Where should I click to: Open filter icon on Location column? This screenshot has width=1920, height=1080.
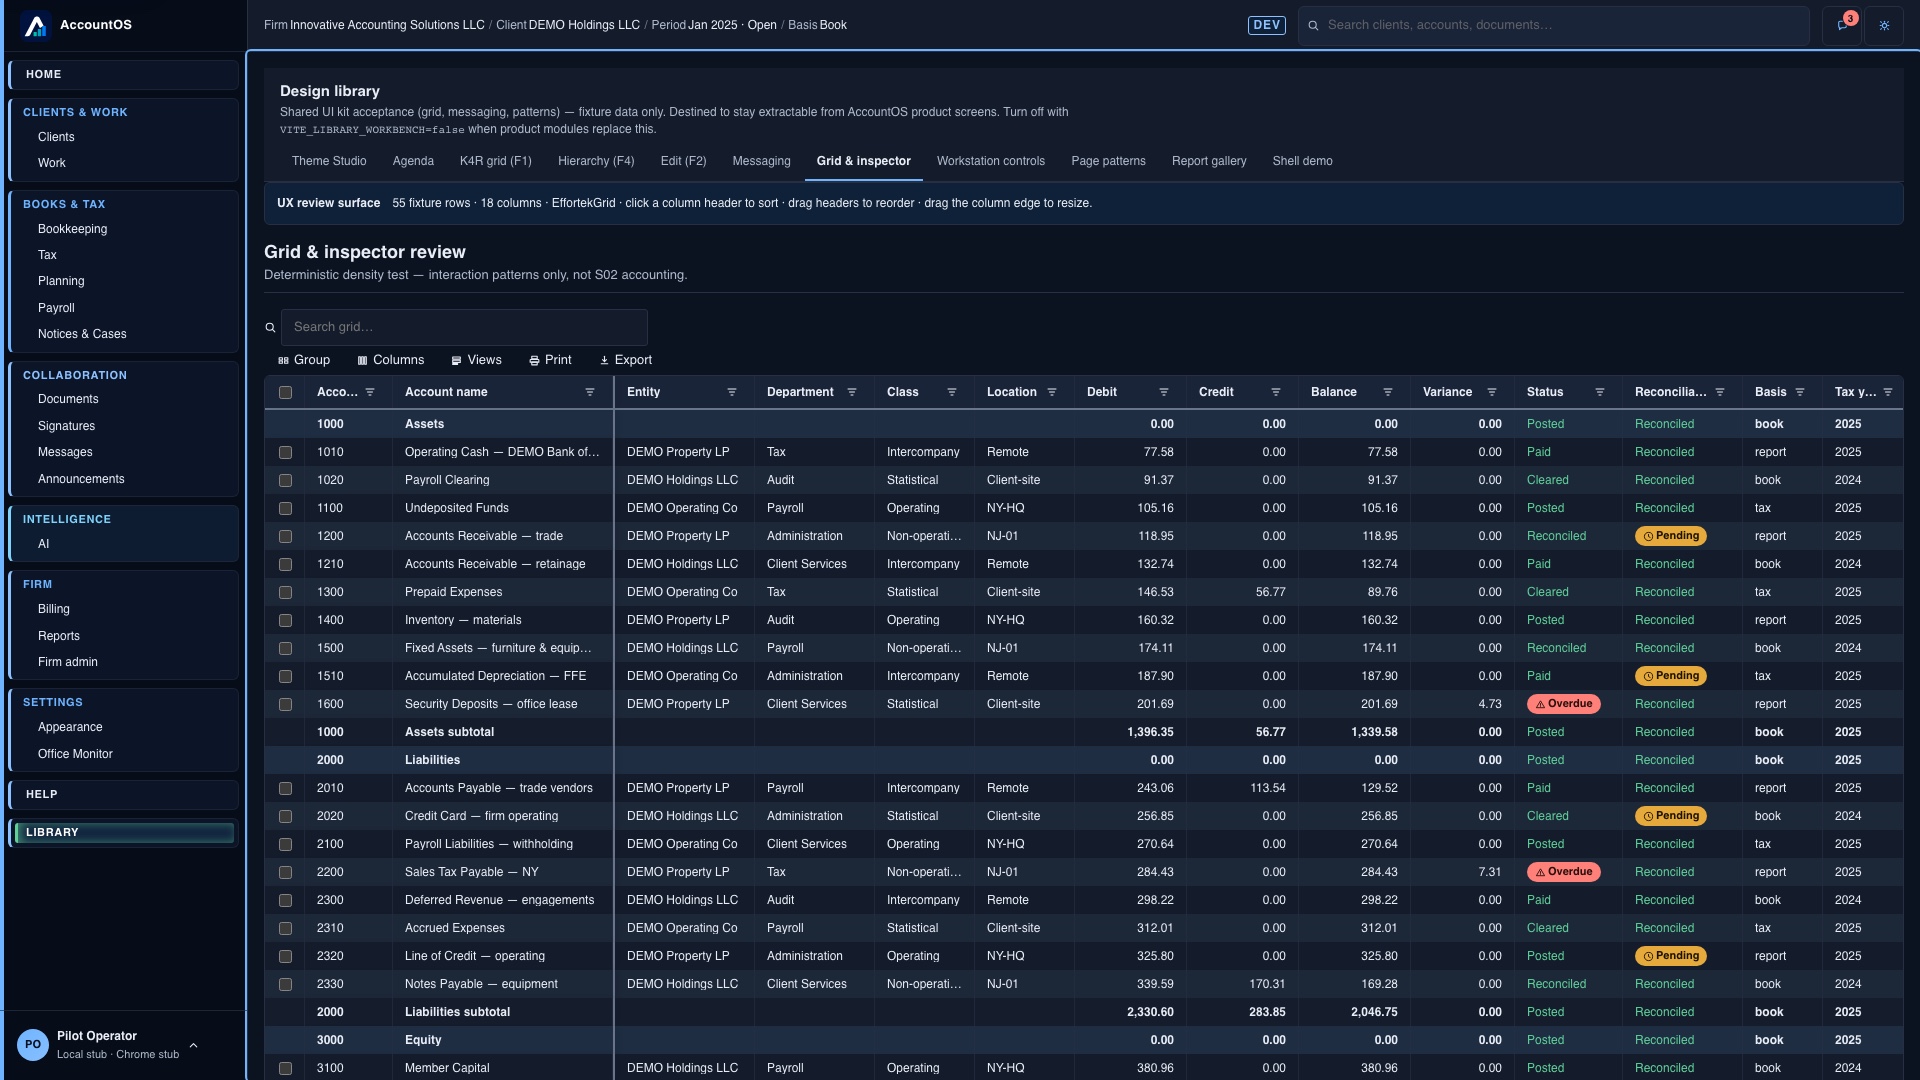(1052, 392)
